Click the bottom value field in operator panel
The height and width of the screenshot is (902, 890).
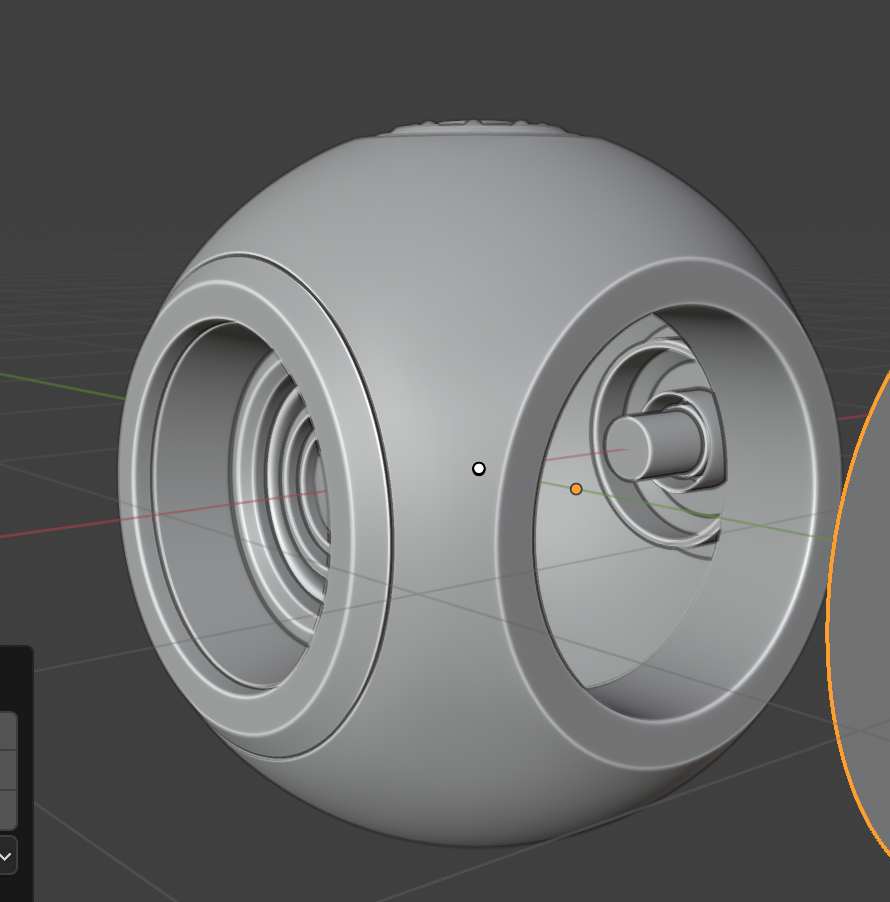[7, 809]
